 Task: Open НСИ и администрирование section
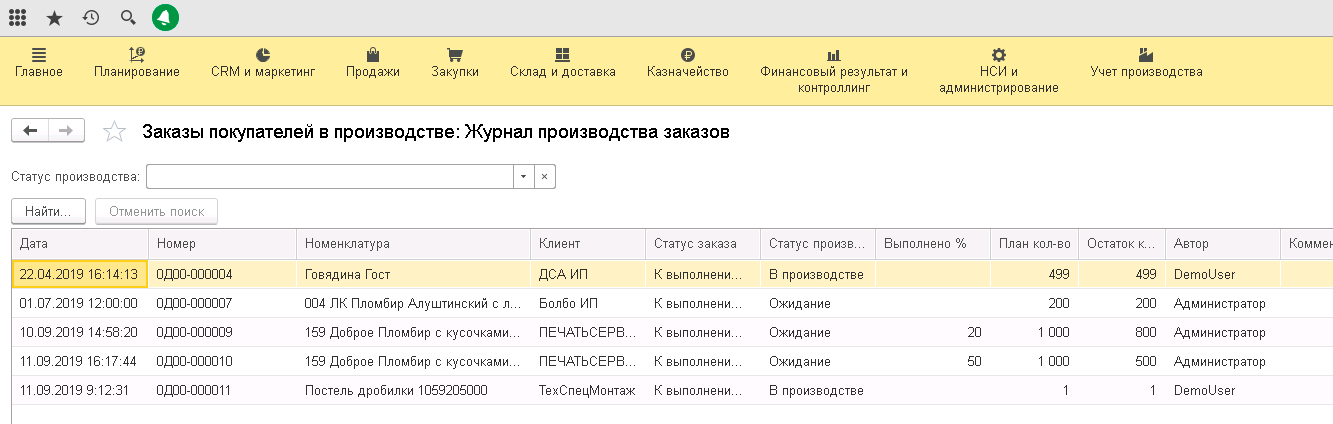point(997,71)
